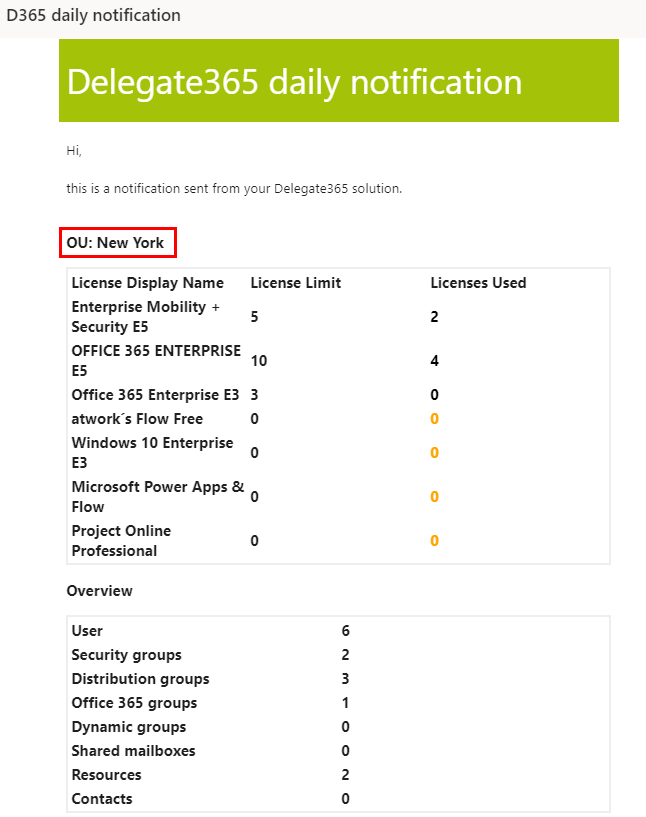This screenshot has width=646, height=817.
Task: Click the "Licenses Used" column header
Action: (478, 283)
